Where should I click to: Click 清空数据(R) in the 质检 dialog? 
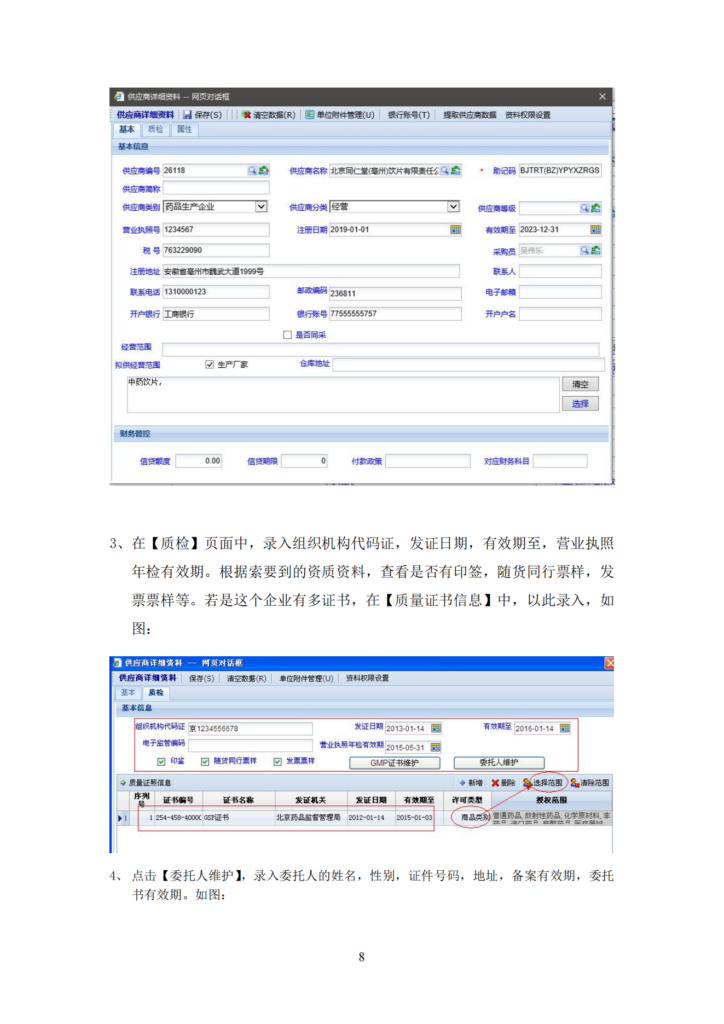point(247,679)
